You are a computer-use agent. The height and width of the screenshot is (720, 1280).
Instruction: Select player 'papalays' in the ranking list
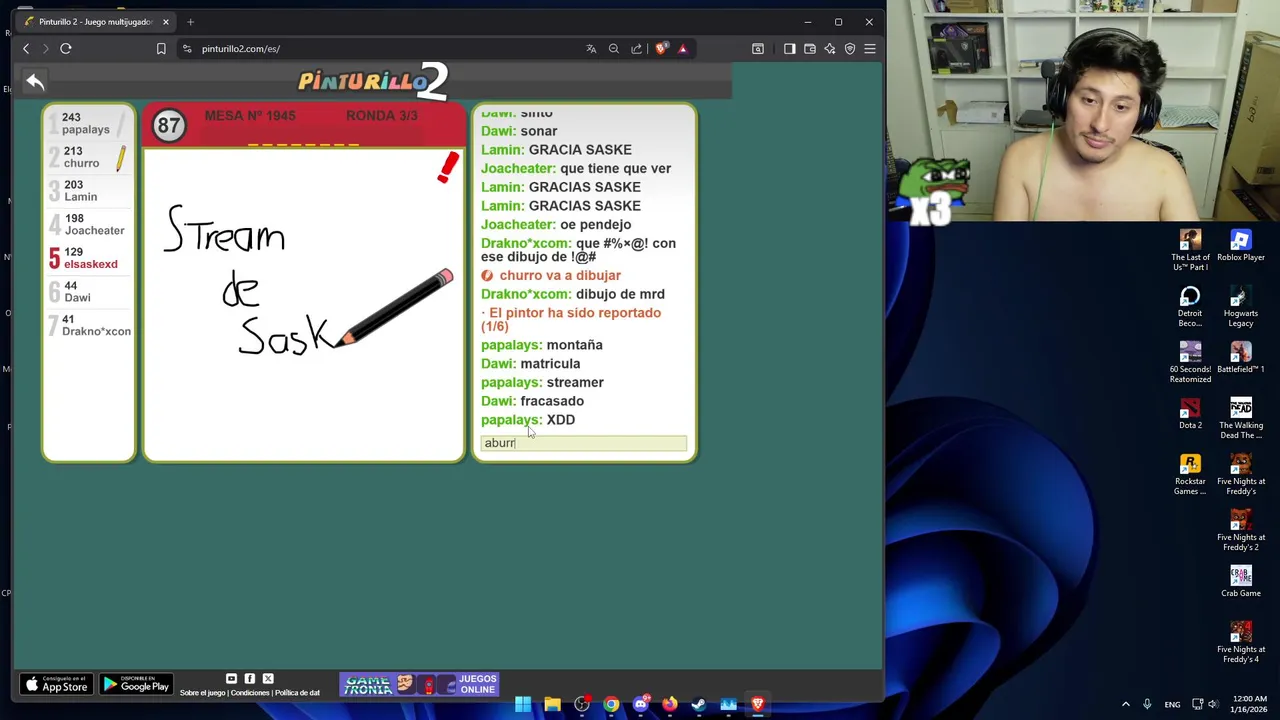pos(88,123)
